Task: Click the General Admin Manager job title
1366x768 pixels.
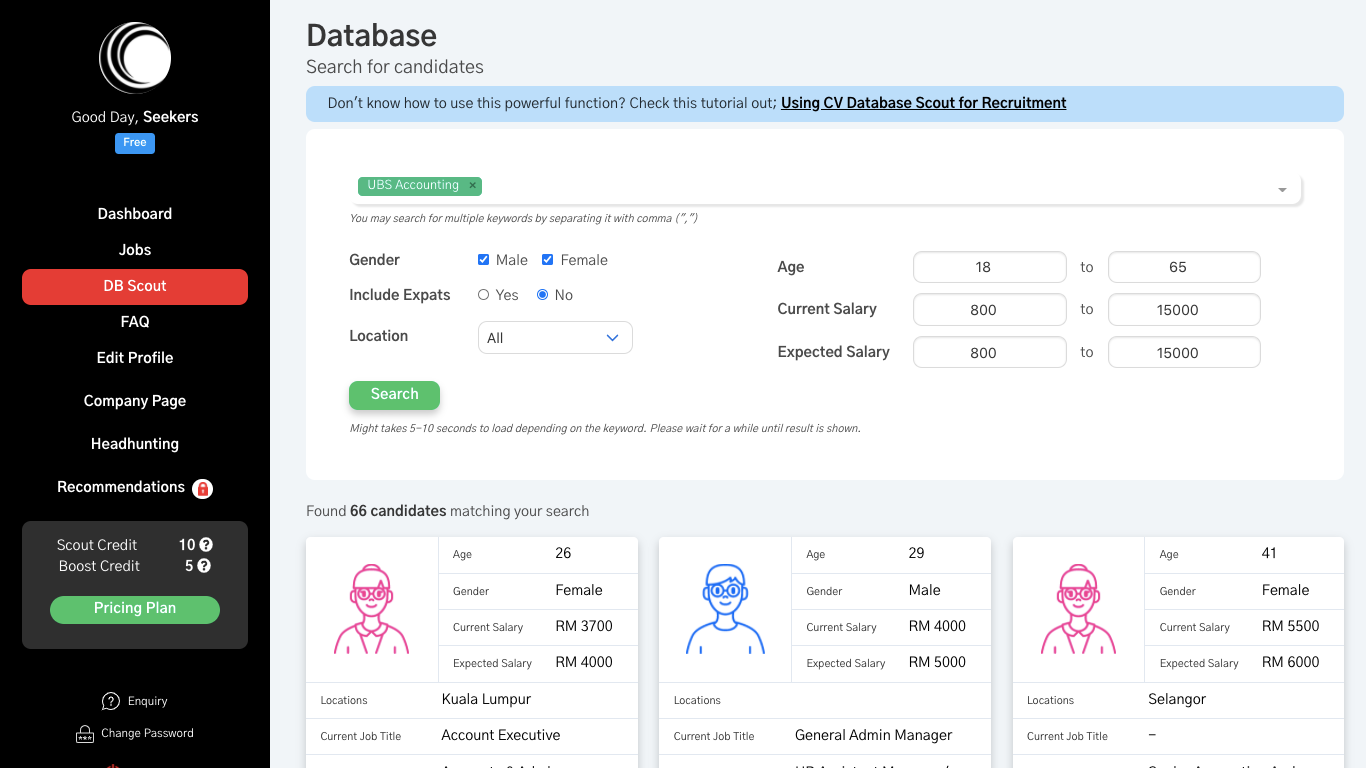Action: [873, 735]
